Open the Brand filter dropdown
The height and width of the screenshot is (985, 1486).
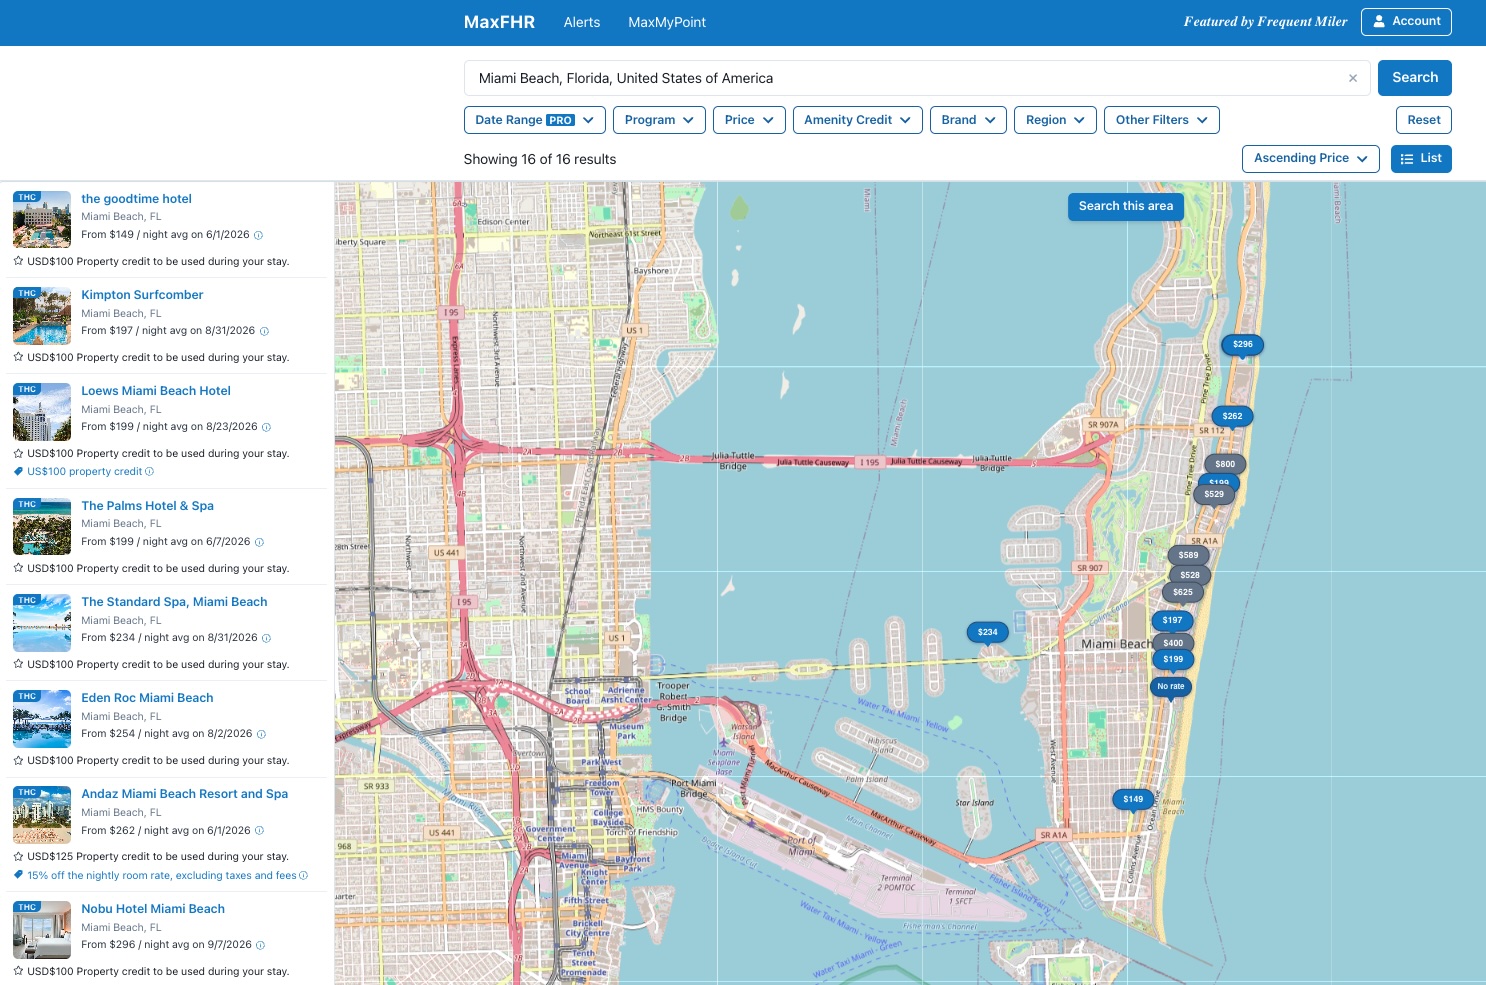coord(968,120)
